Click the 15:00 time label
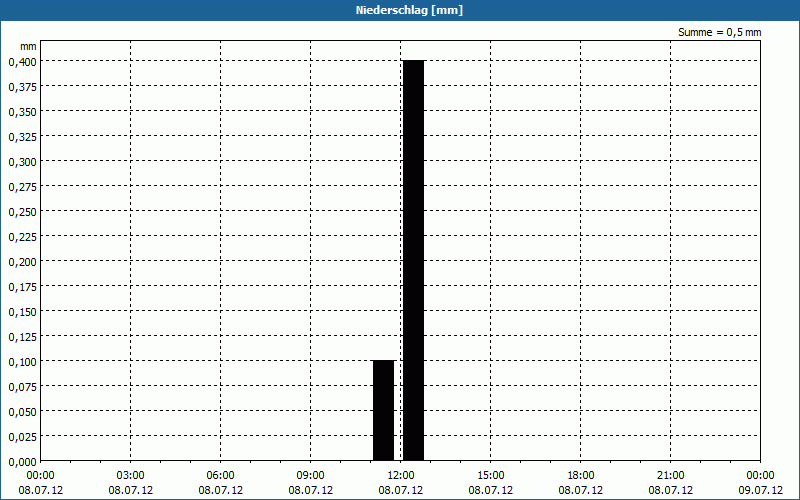Screen dimensions: 800x500 491,476
